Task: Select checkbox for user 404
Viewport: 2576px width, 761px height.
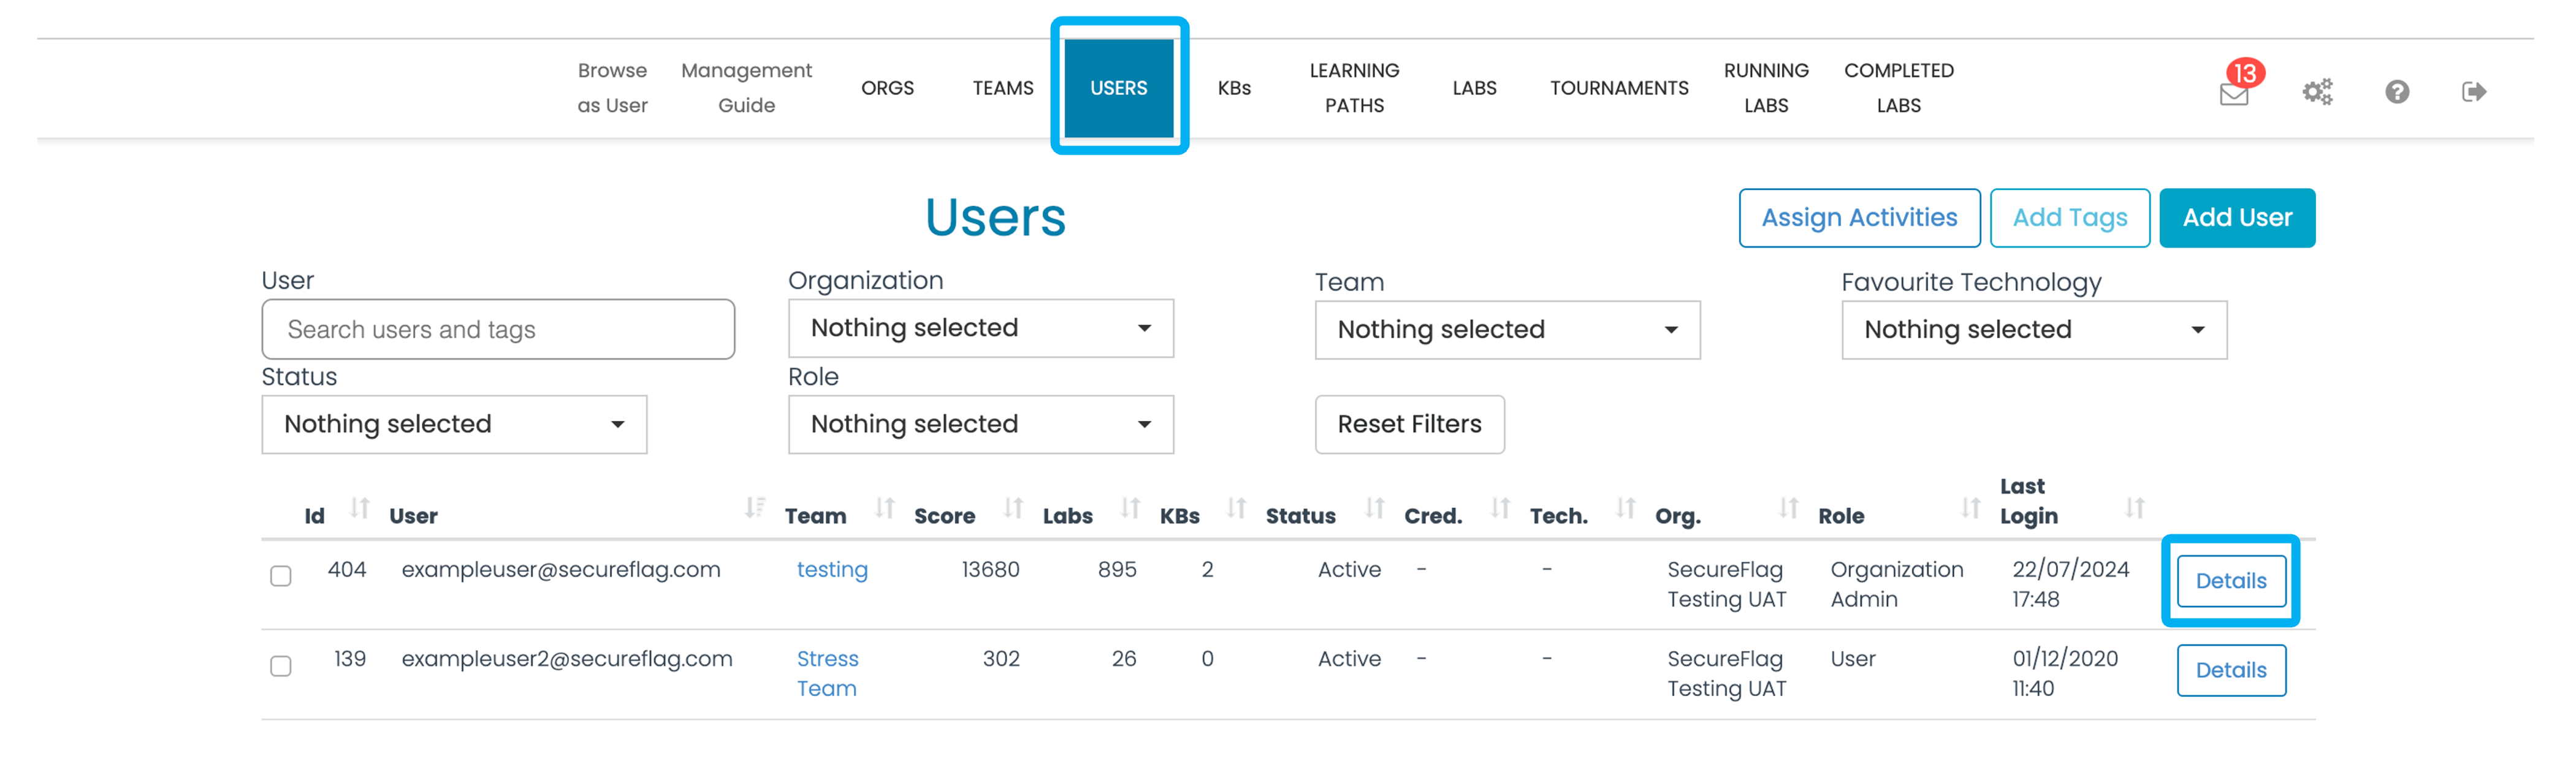Action: [281, 576]
